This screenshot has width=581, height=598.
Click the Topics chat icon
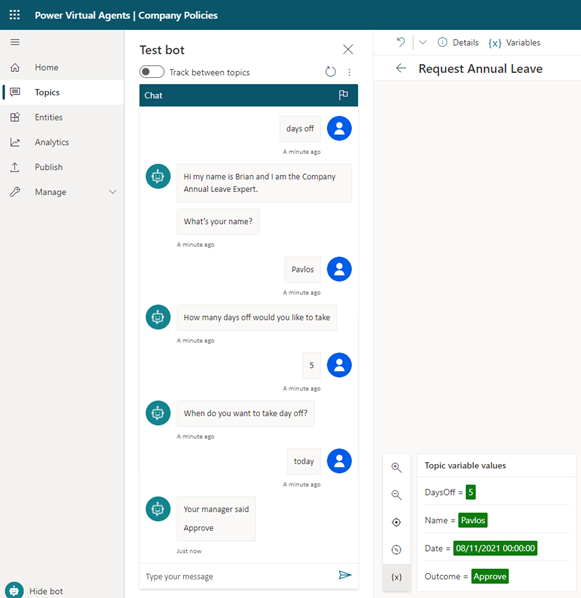(x=15, y=92)
